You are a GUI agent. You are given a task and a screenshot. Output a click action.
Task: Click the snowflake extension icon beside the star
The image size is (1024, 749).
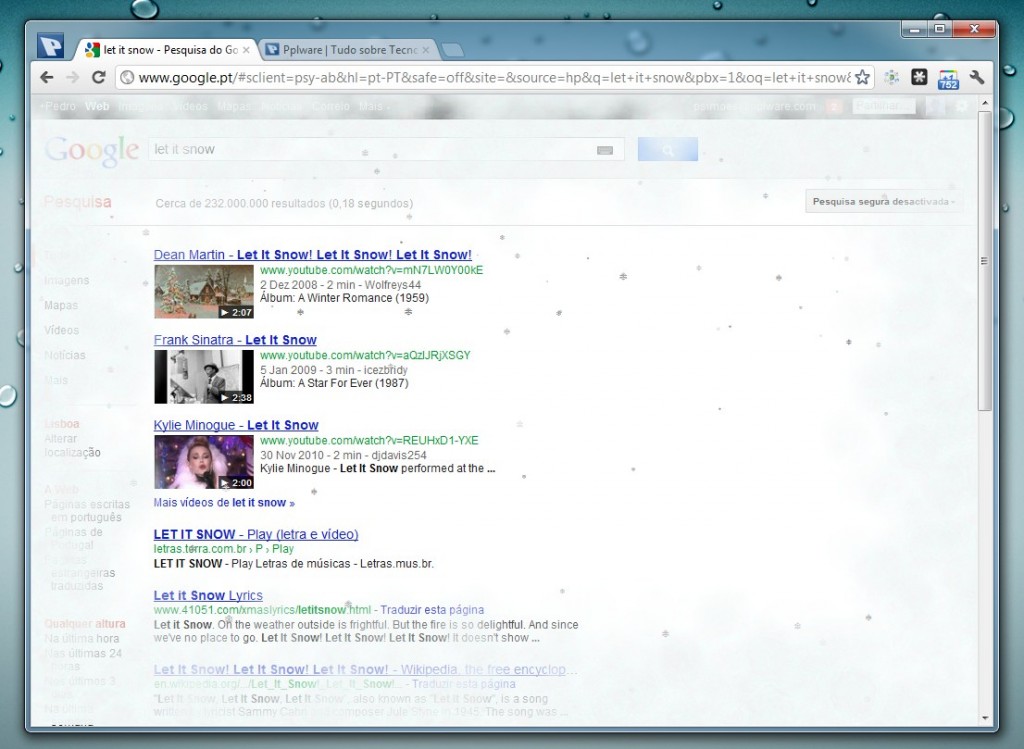891,78
